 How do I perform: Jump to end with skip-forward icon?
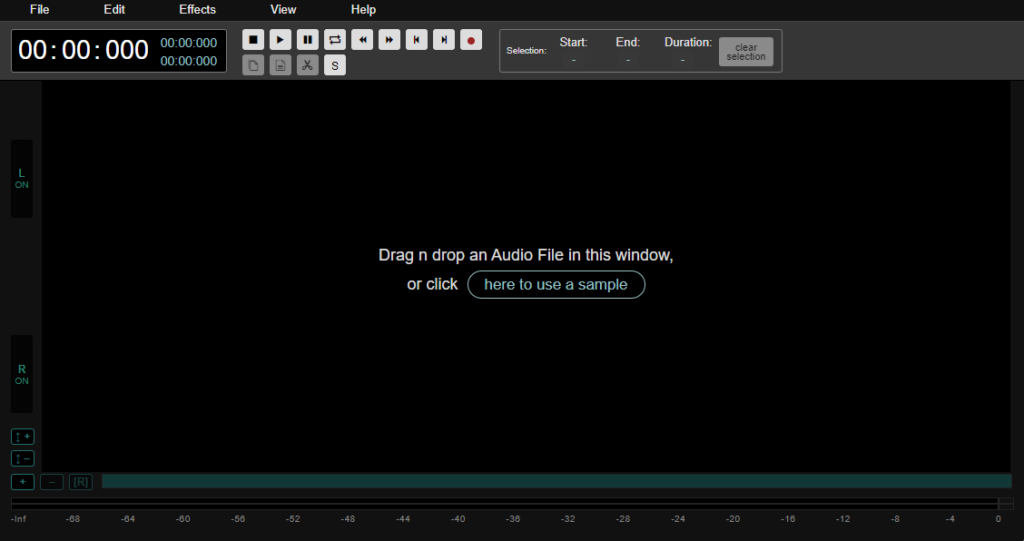tap(444, 40)
